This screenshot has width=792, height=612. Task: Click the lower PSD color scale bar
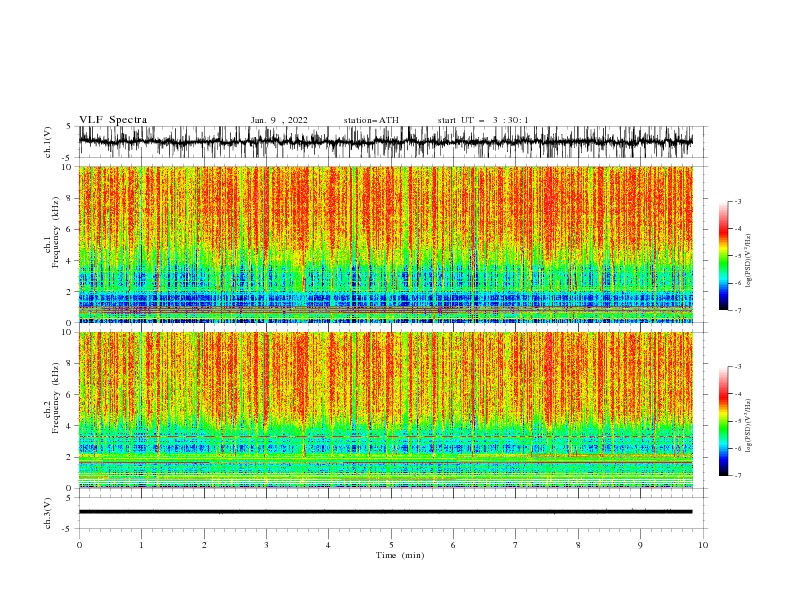(723, 421)
